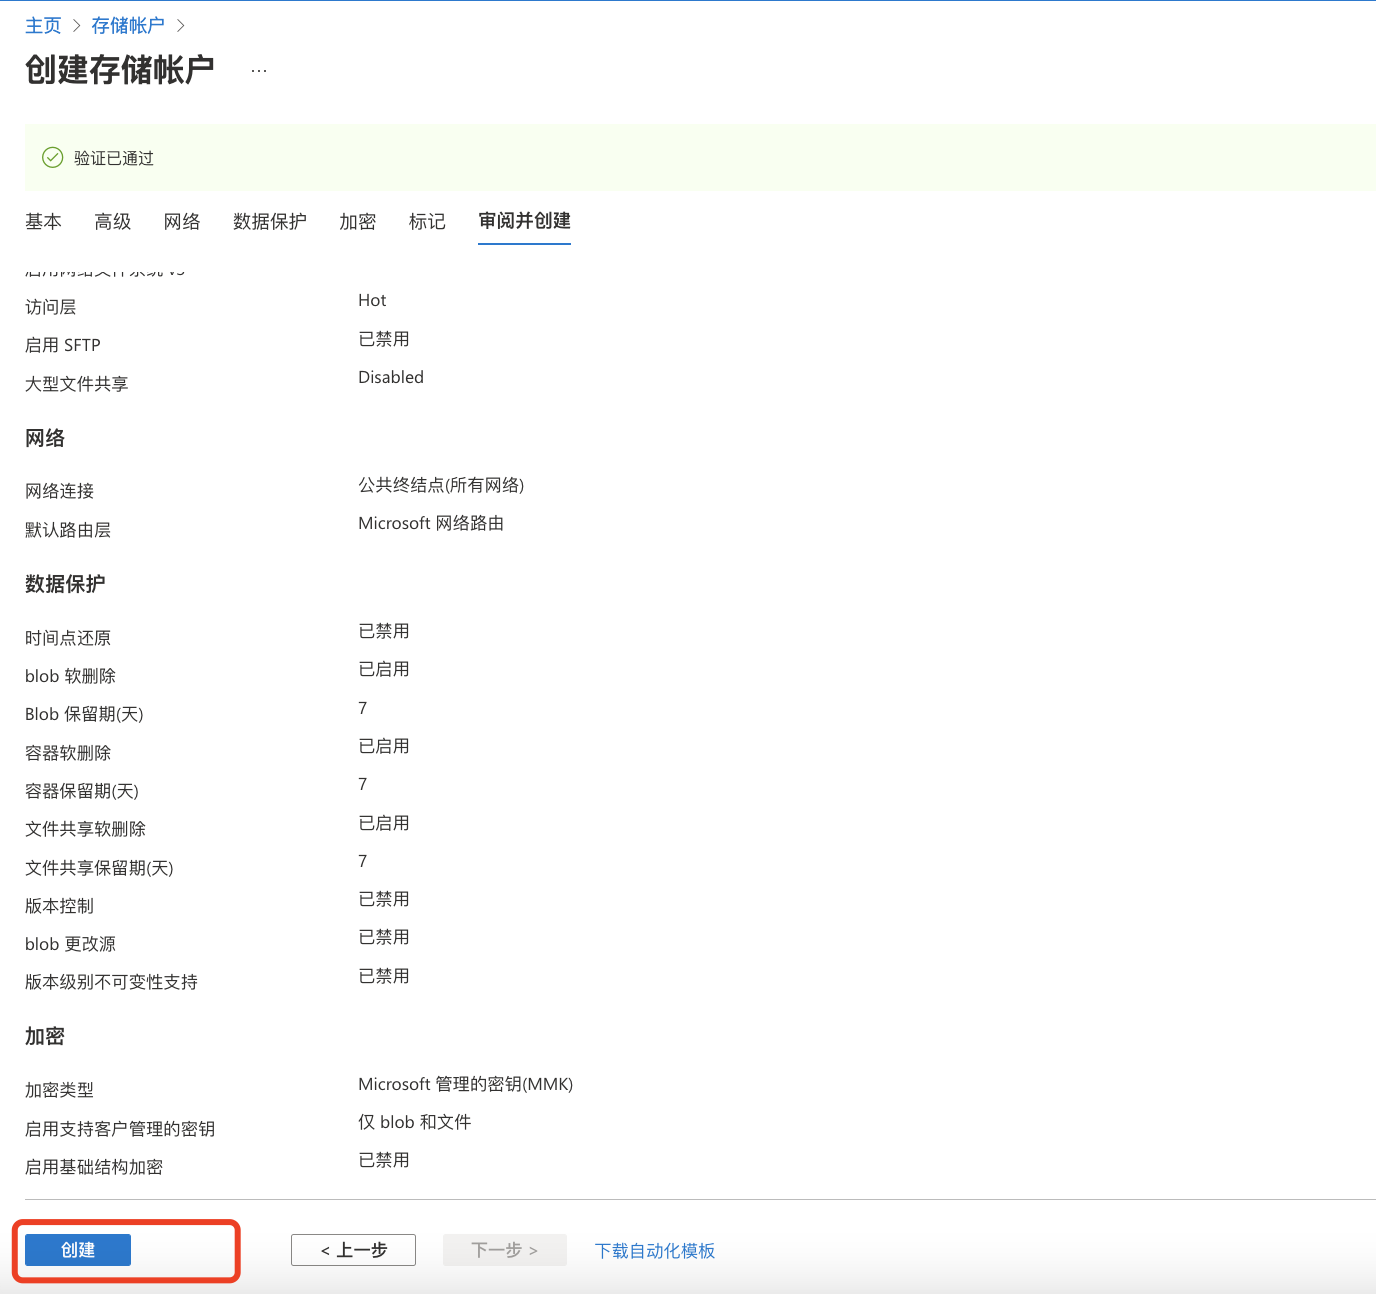Viewport: 1376px width, 1294px height.
Task: Click the Hot access tier value
Action: click(x=372, y=300)
